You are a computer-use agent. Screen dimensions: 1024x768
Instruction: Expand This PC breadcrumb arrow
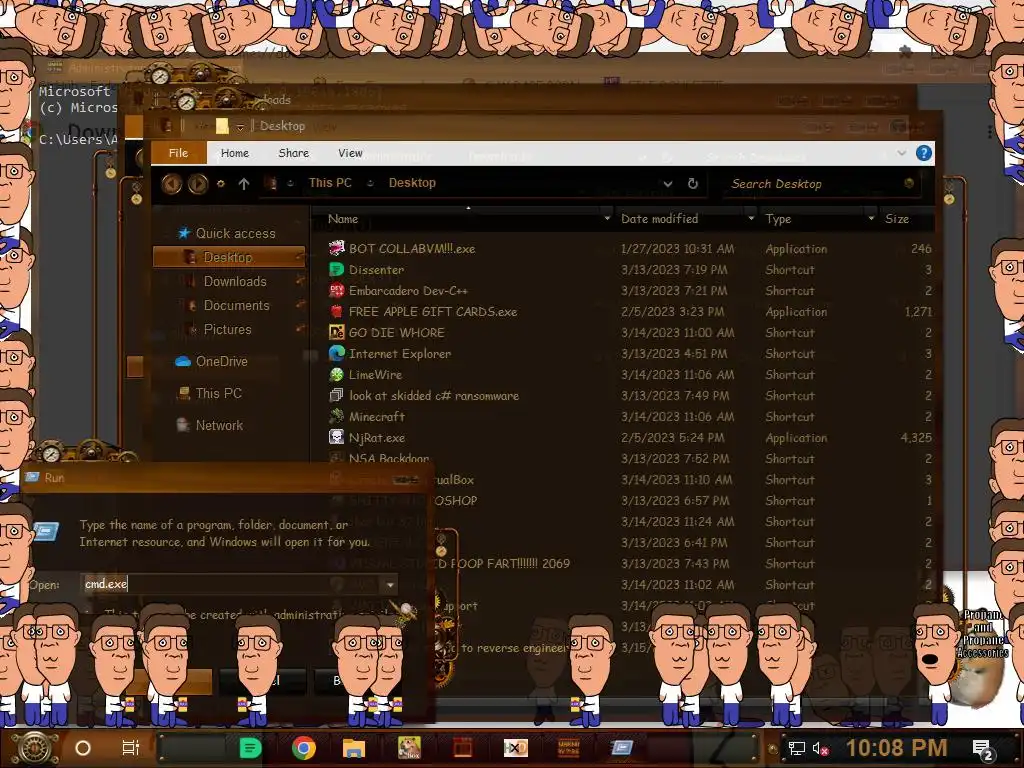coord(370,184)
